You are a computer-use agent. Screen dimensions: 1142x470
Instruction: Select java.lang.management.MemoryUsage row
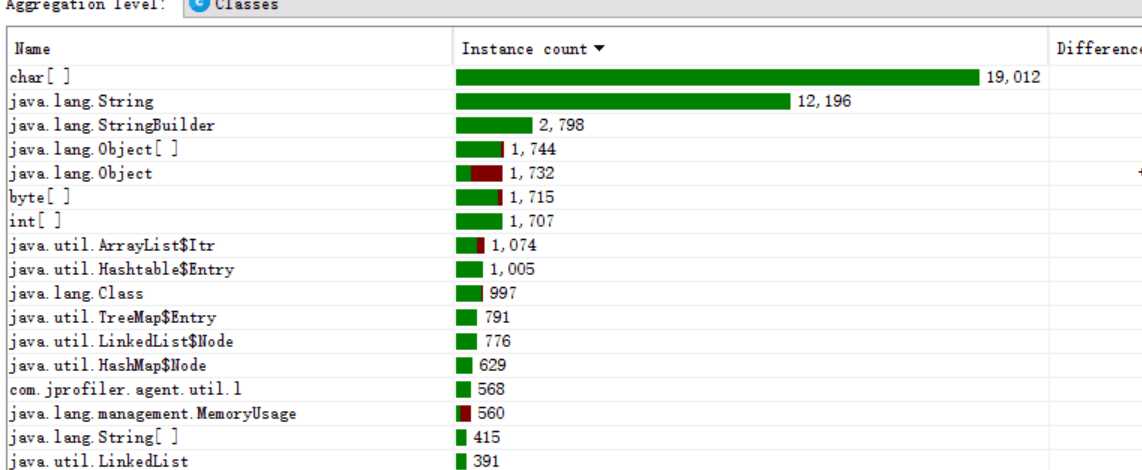click(575, 414)
